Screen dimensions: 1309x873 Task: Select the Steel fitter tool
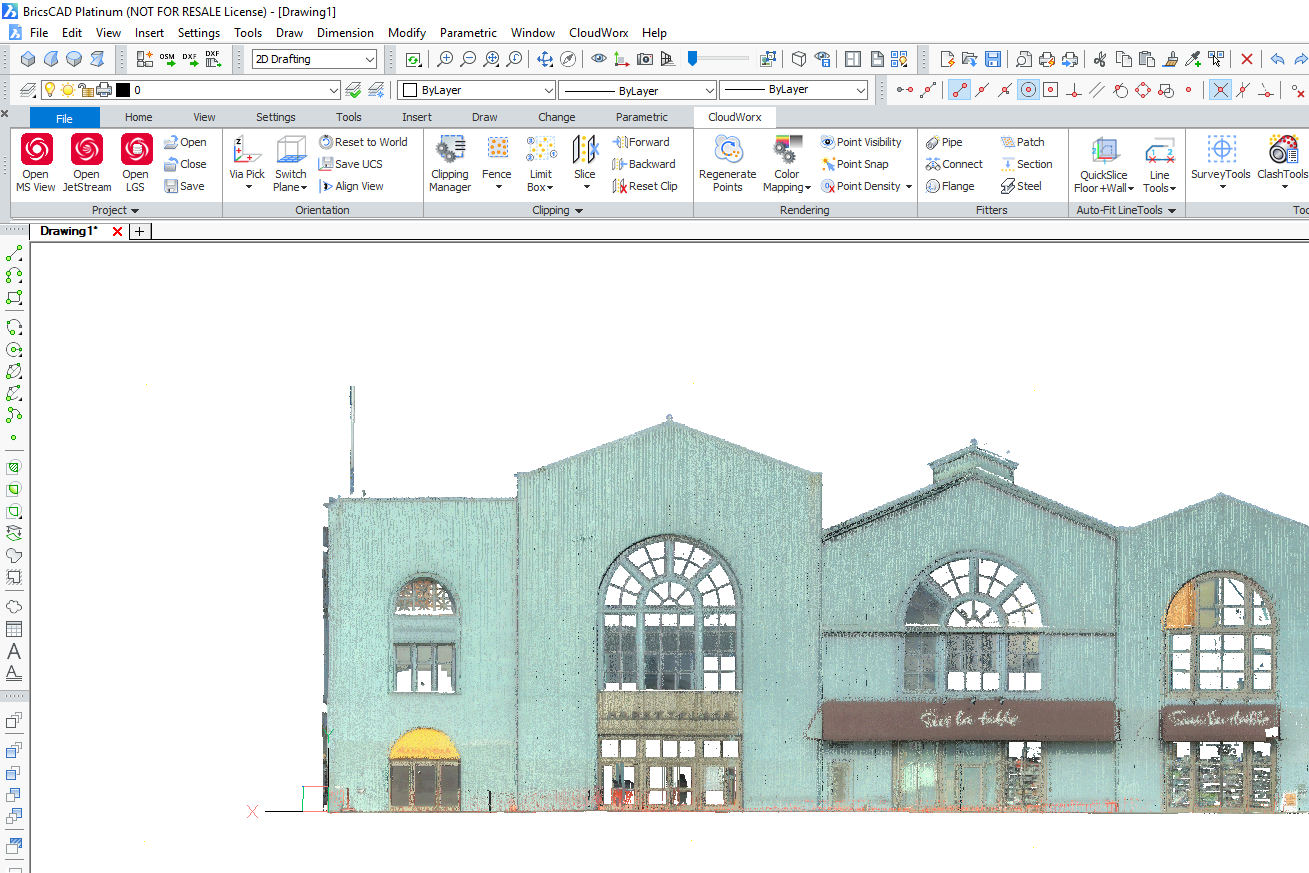point(1021,186)
